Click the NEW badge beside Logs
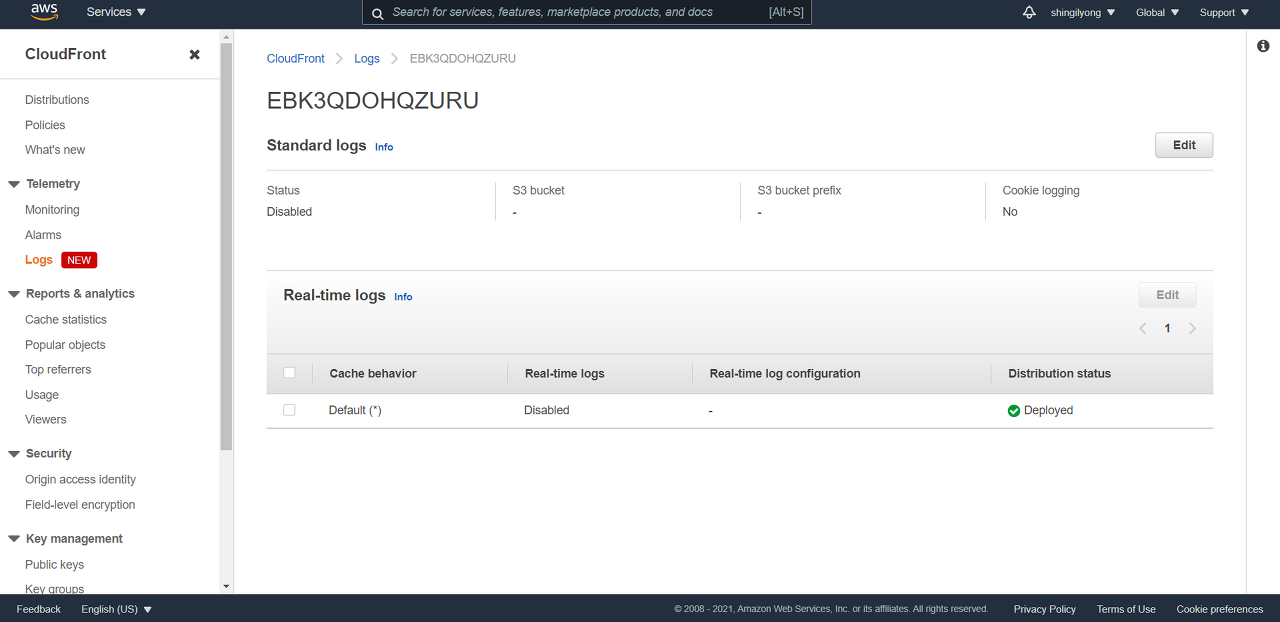The width and height of the screenshot is (1280, 622). click(x=79, y=260)
